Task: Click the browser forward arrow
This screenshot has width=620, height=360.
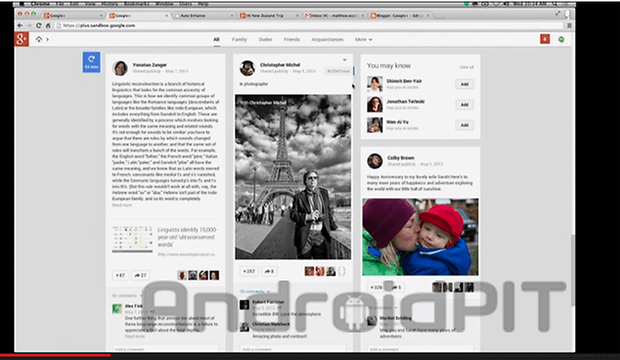Action: [29, 25]
